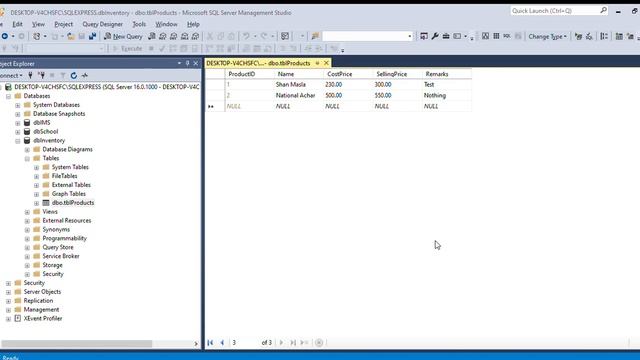Click the Execute SQL icon after Change Type
The height and width of the screenshot is (360, 640).
coord(578,36)
